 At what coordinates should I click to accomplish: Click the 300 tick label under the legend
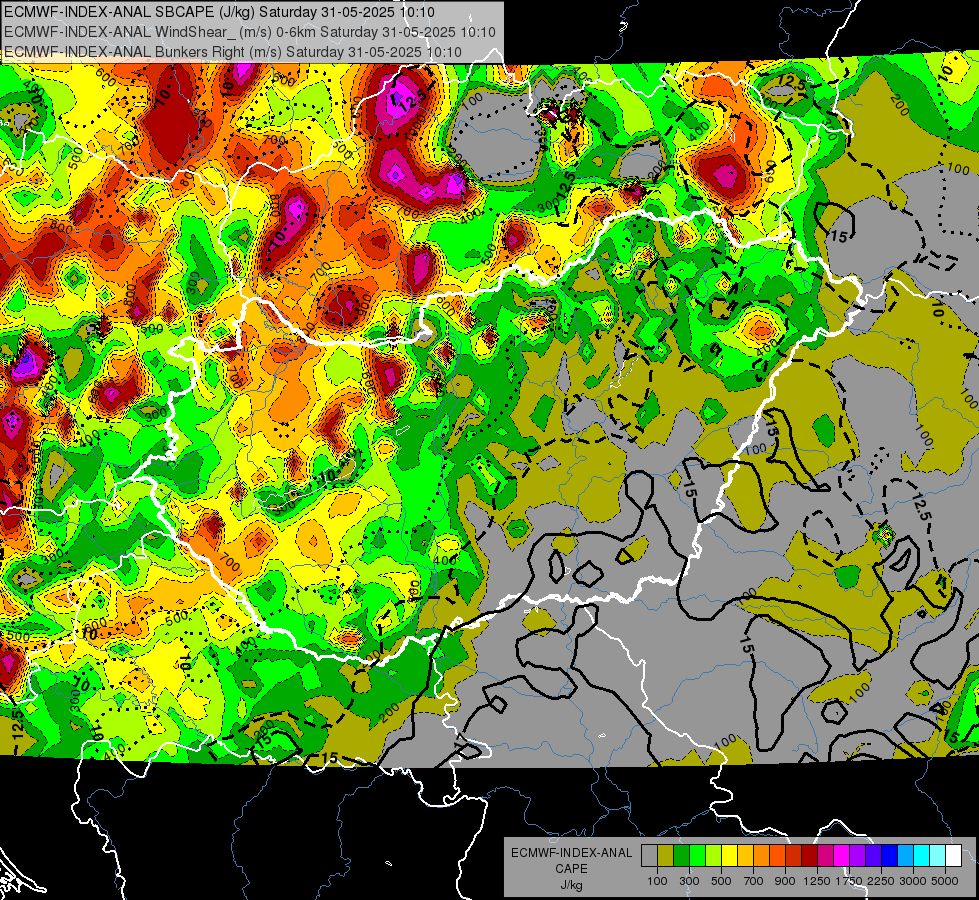689,881
